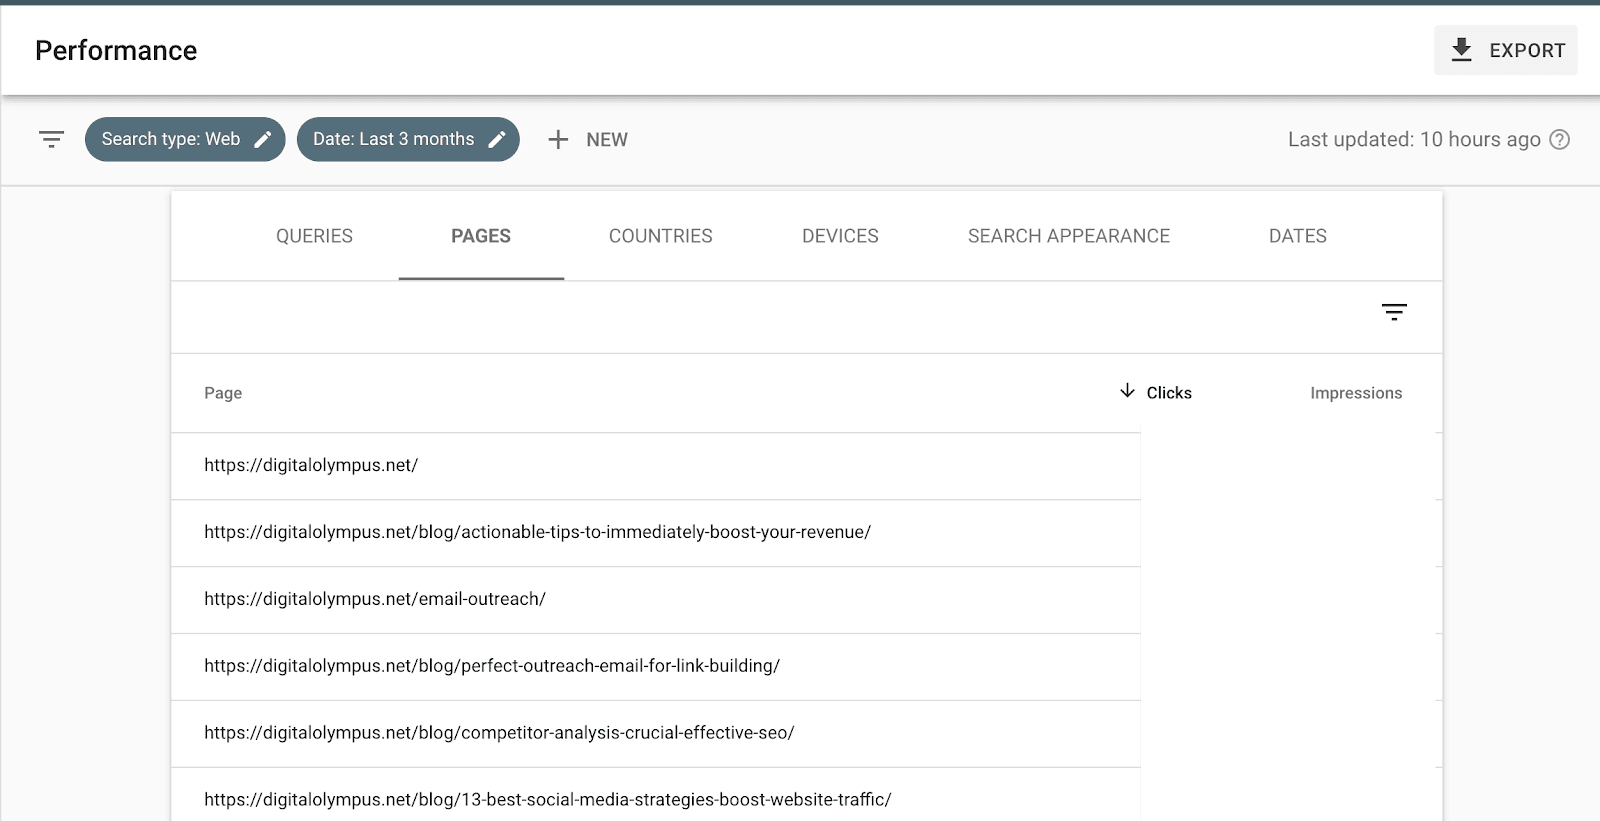Add a NEW filter
1600x821 pixels.
(x=588, y=140)
